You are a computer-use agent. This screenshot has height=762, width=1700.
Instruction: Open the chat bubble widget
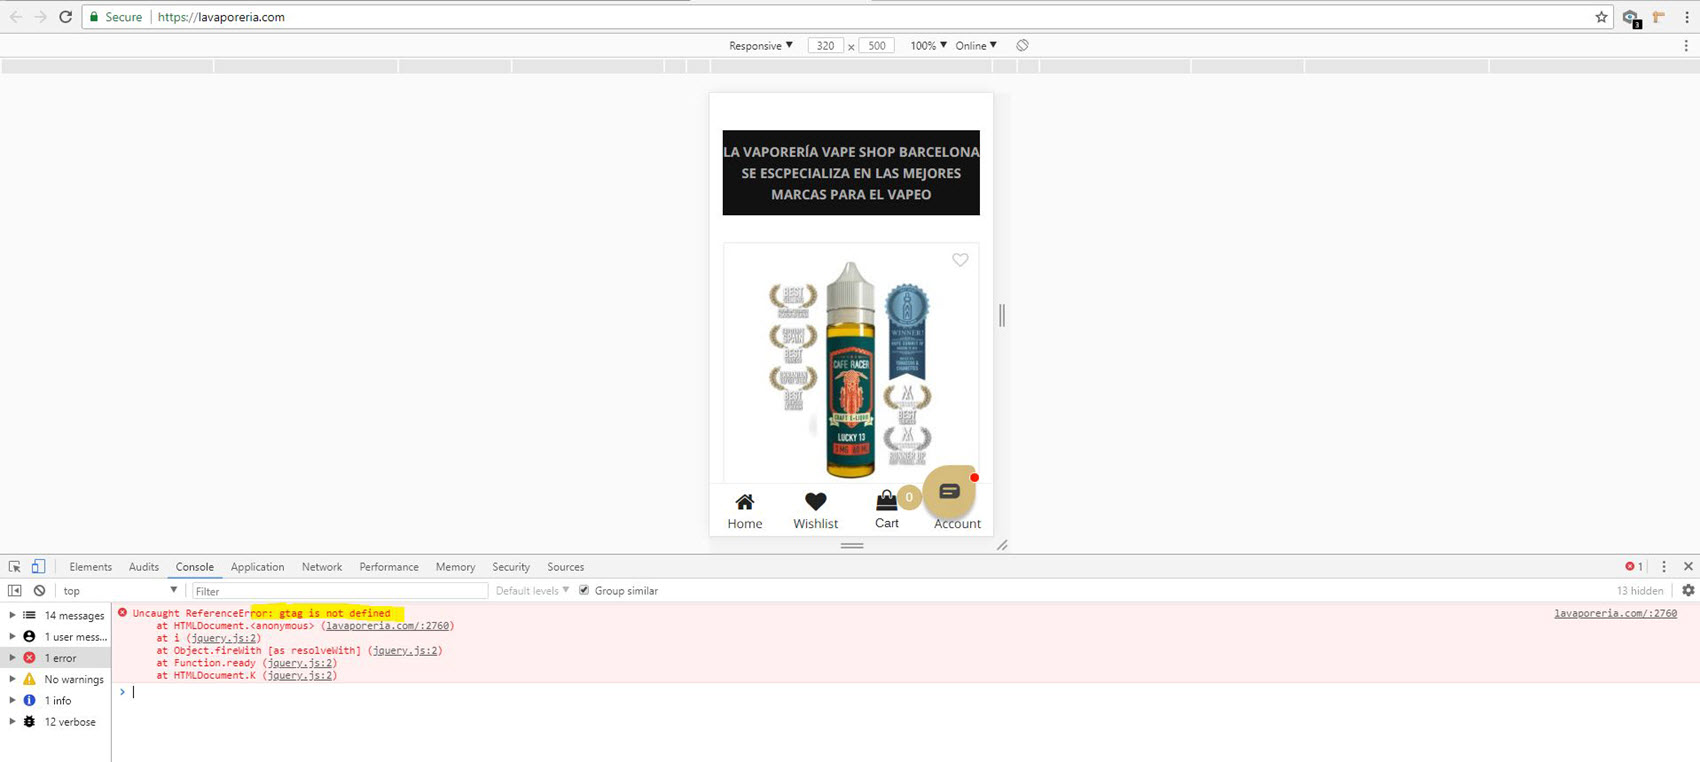coord(949,491)
